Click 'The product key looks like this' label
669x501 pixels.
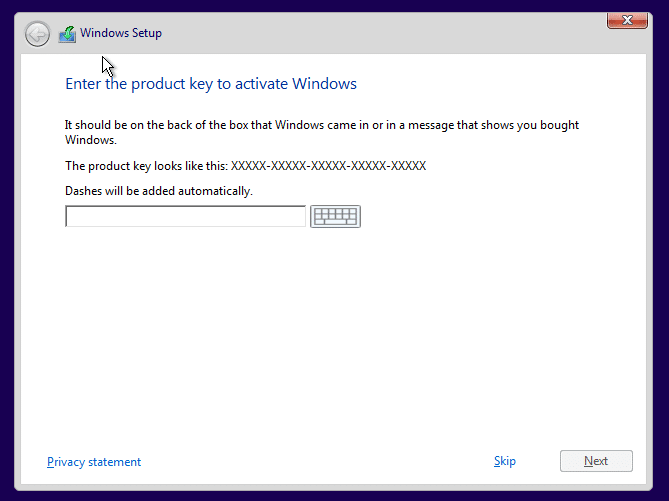click(146, 165)
